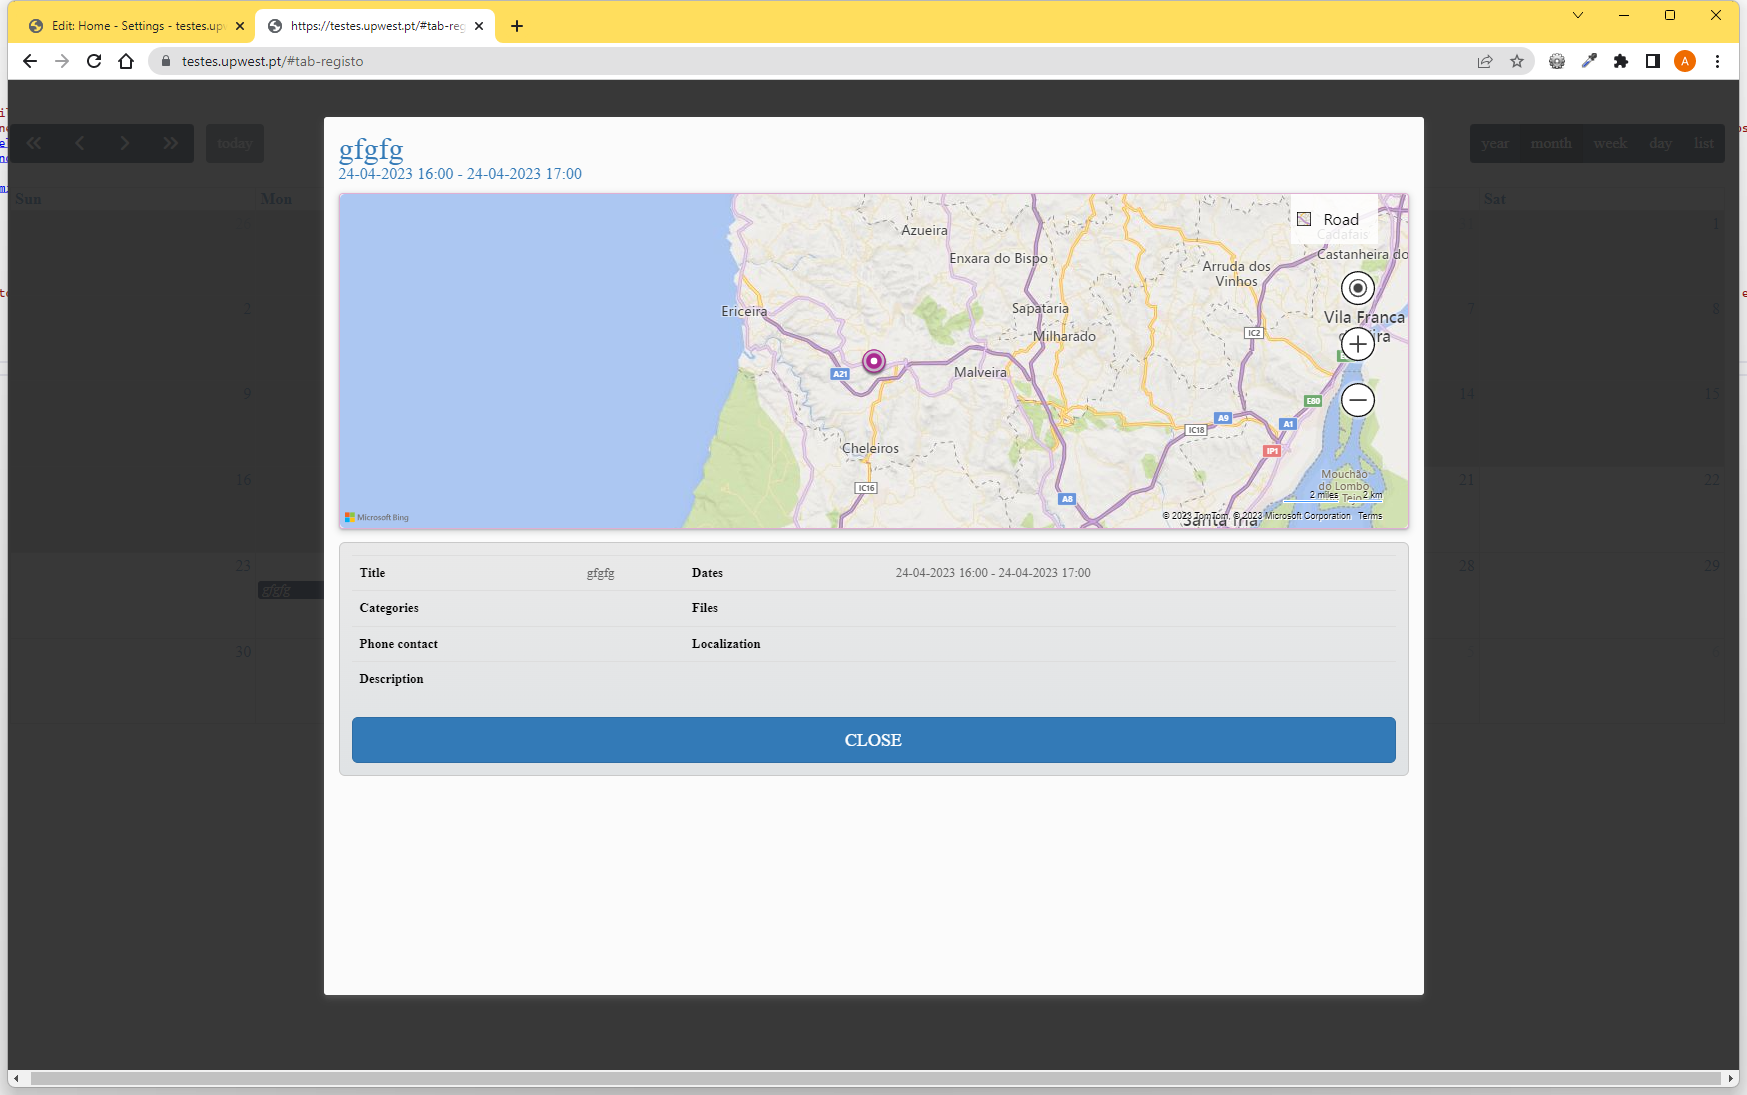Toggle the browser side panel icon
This screenshot has width=1747, height=1095.
pyautogui.click(x=1653, y=61)
